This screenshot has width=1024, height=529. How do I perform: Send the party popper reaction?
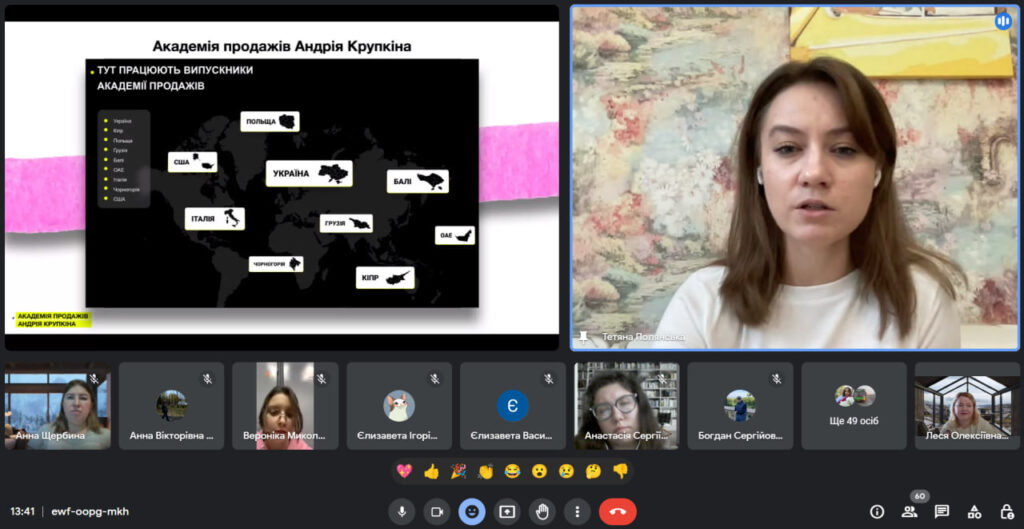[x=458, y=471]
